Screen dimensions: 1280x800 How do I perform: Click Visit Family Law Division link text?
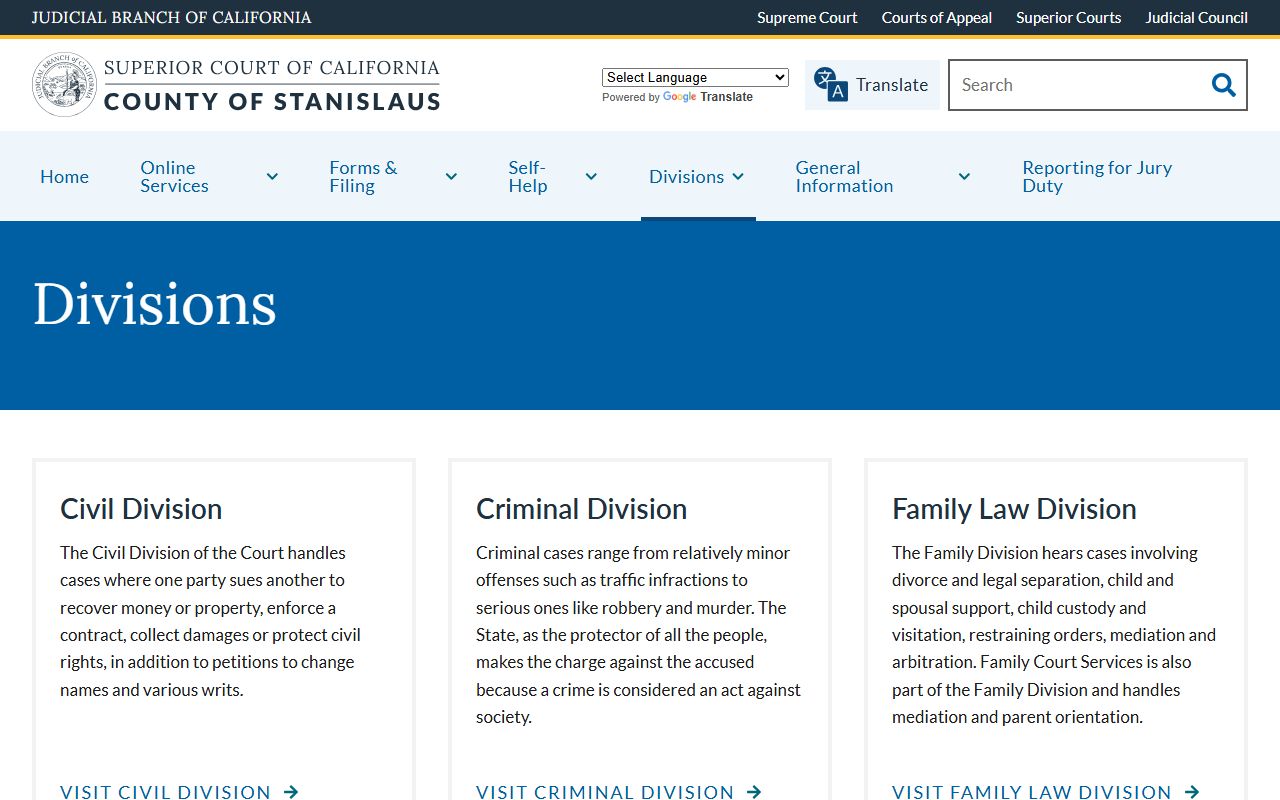click(x=1032, y=792)
